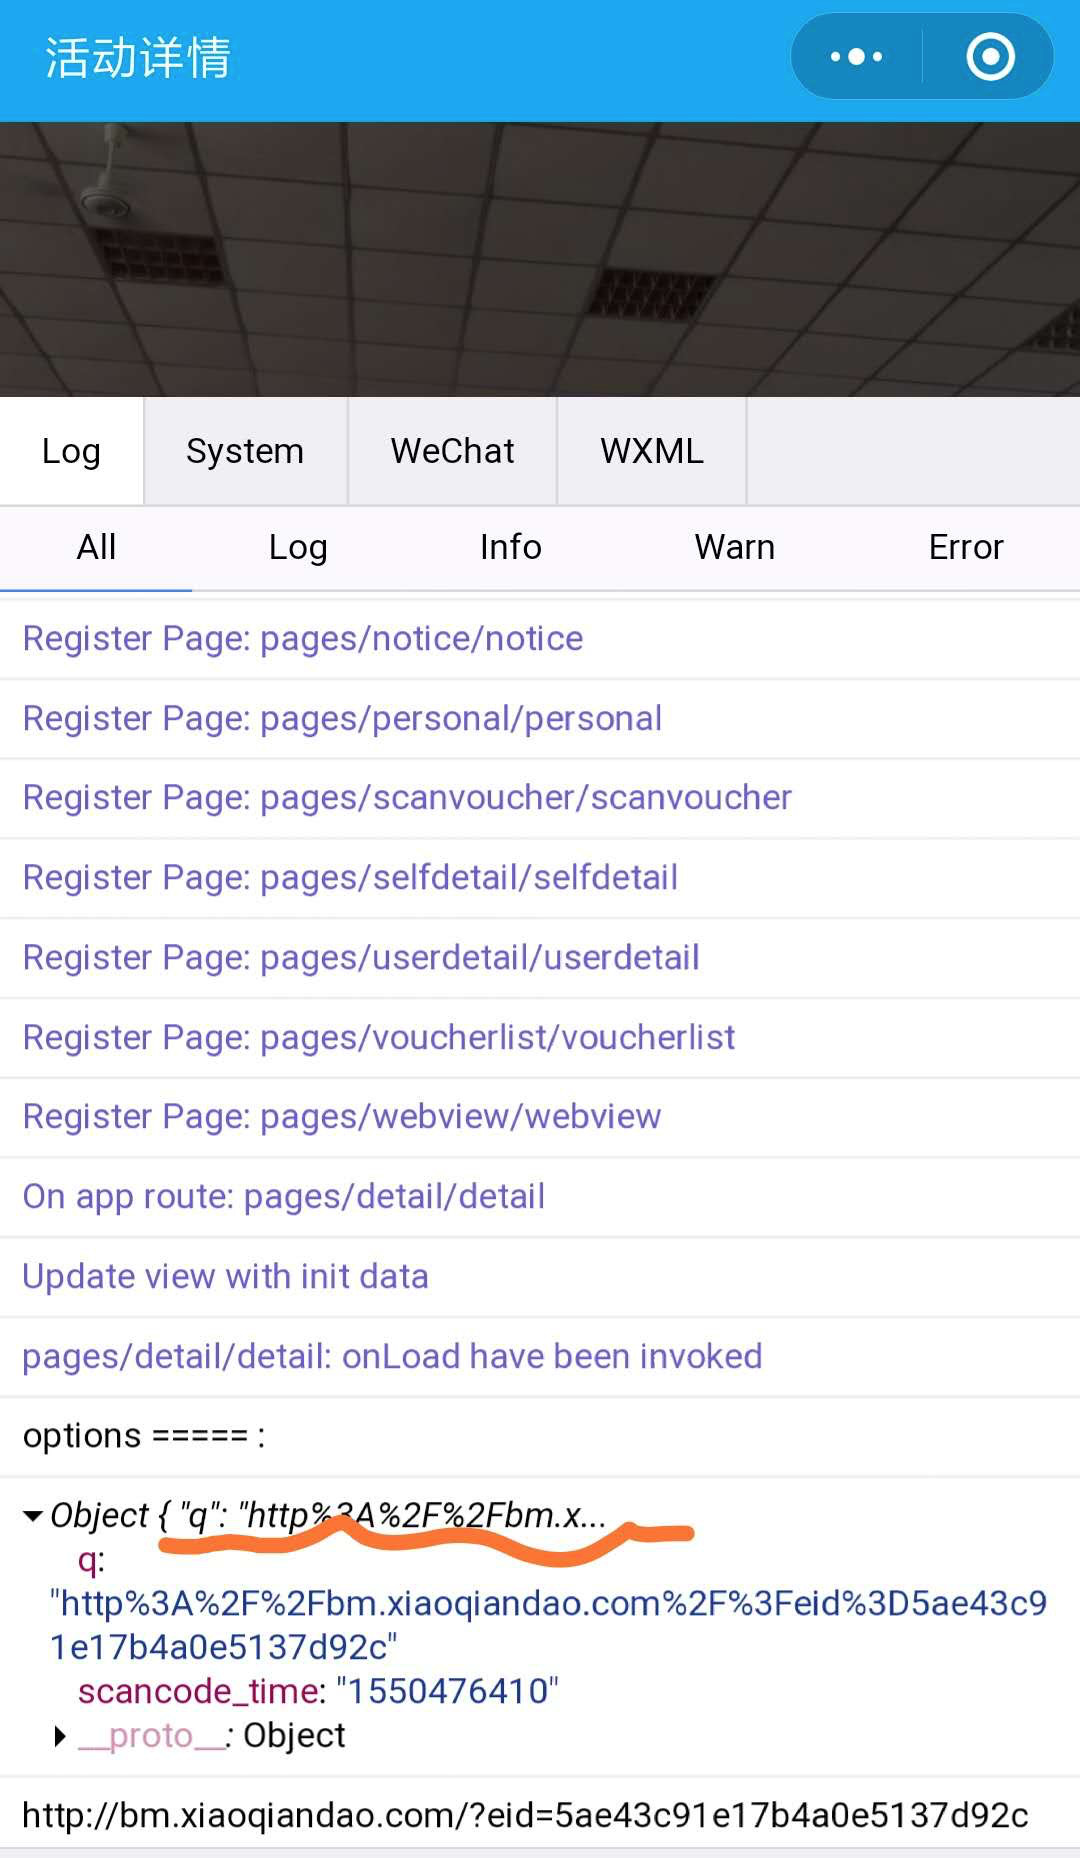
Task: Collapse the expanded Object entry
Action: coord(33,1516)
